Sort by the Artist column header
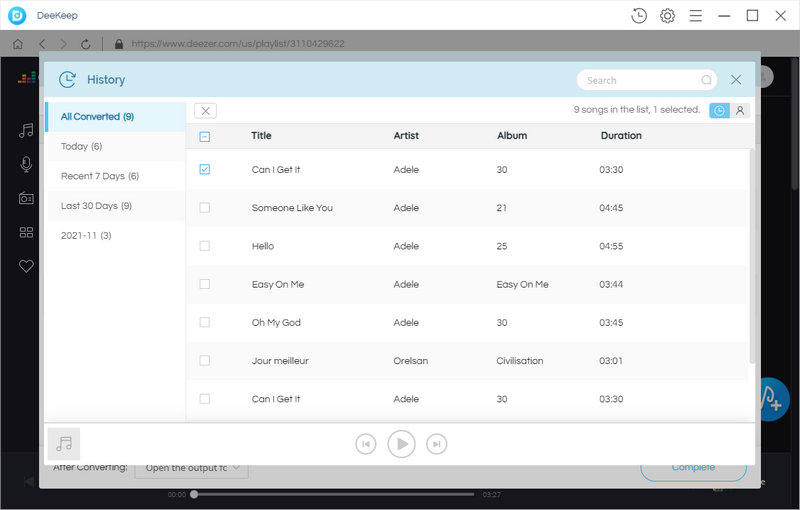Viewport: 800px width, 510px height. tap(406, 136)
